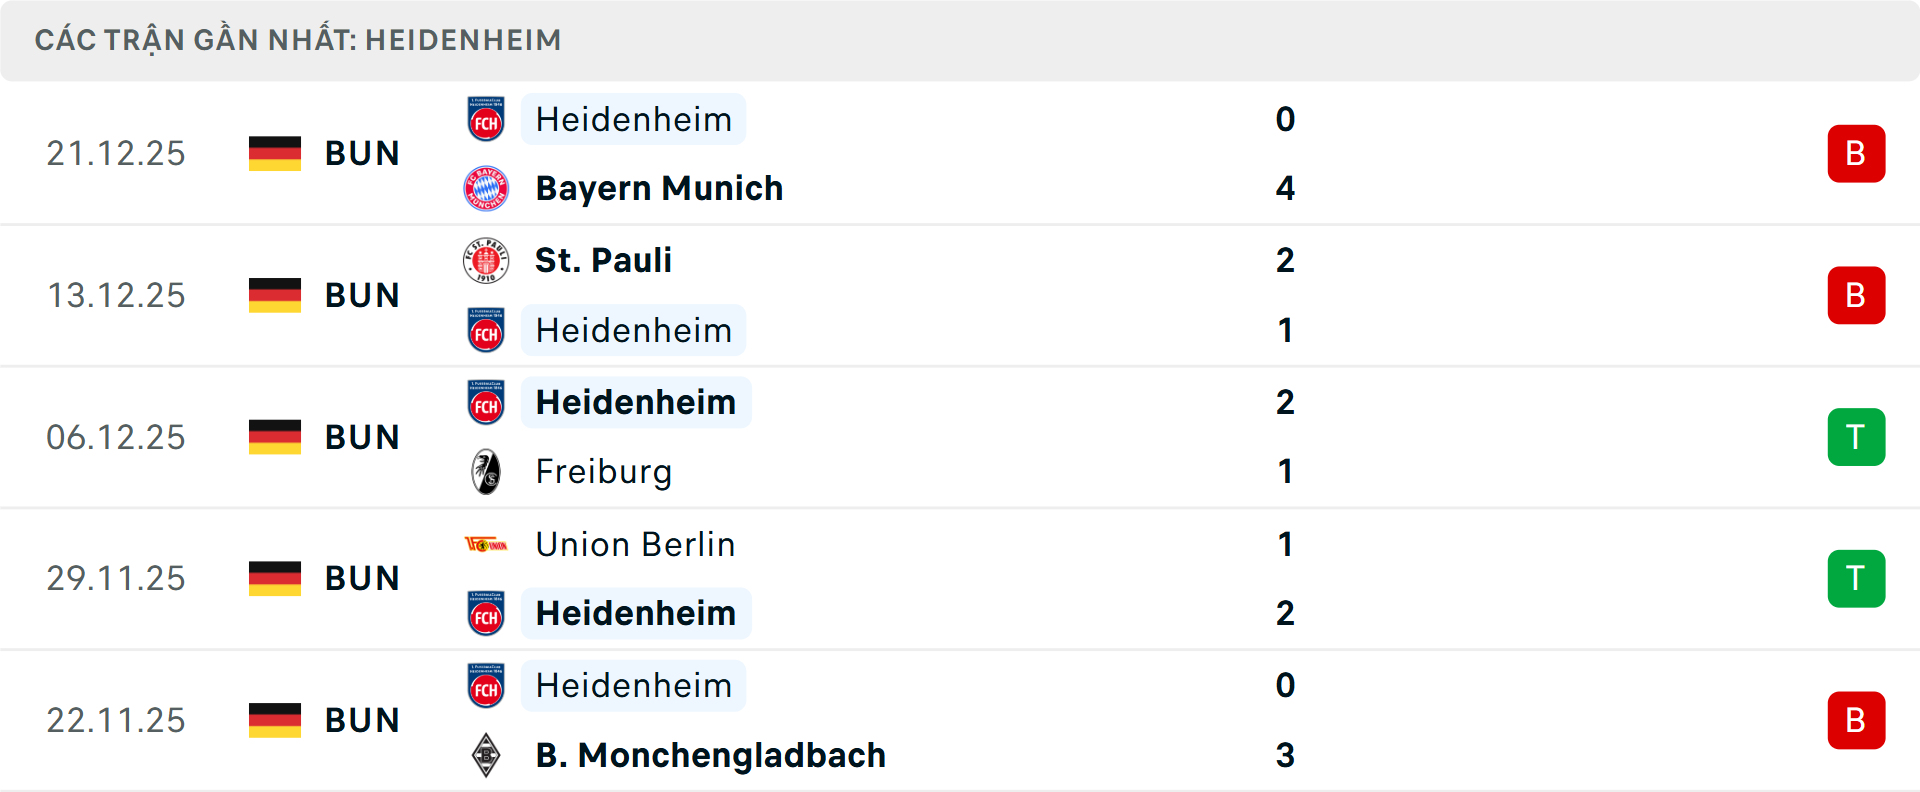Viewport: 1920px width, 792px height.
Task: Expand the 13.12.25 St. Pauli match row
Action: coord(960,295)
